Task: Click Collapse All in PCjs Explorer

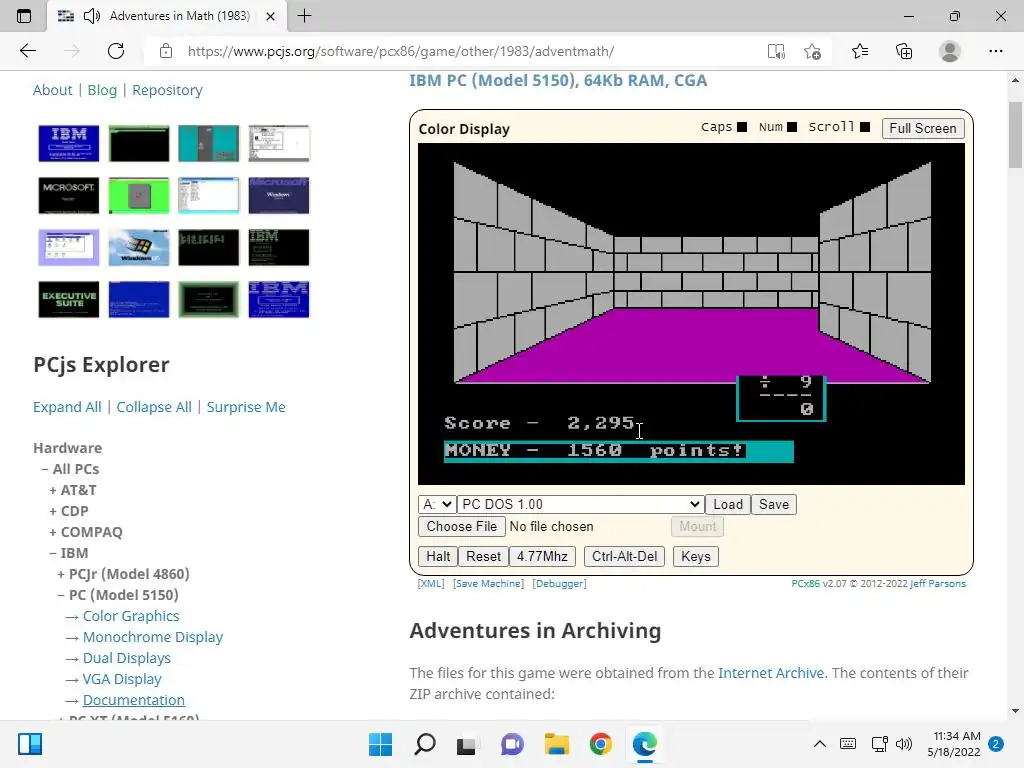Action: tap(154, 407)
